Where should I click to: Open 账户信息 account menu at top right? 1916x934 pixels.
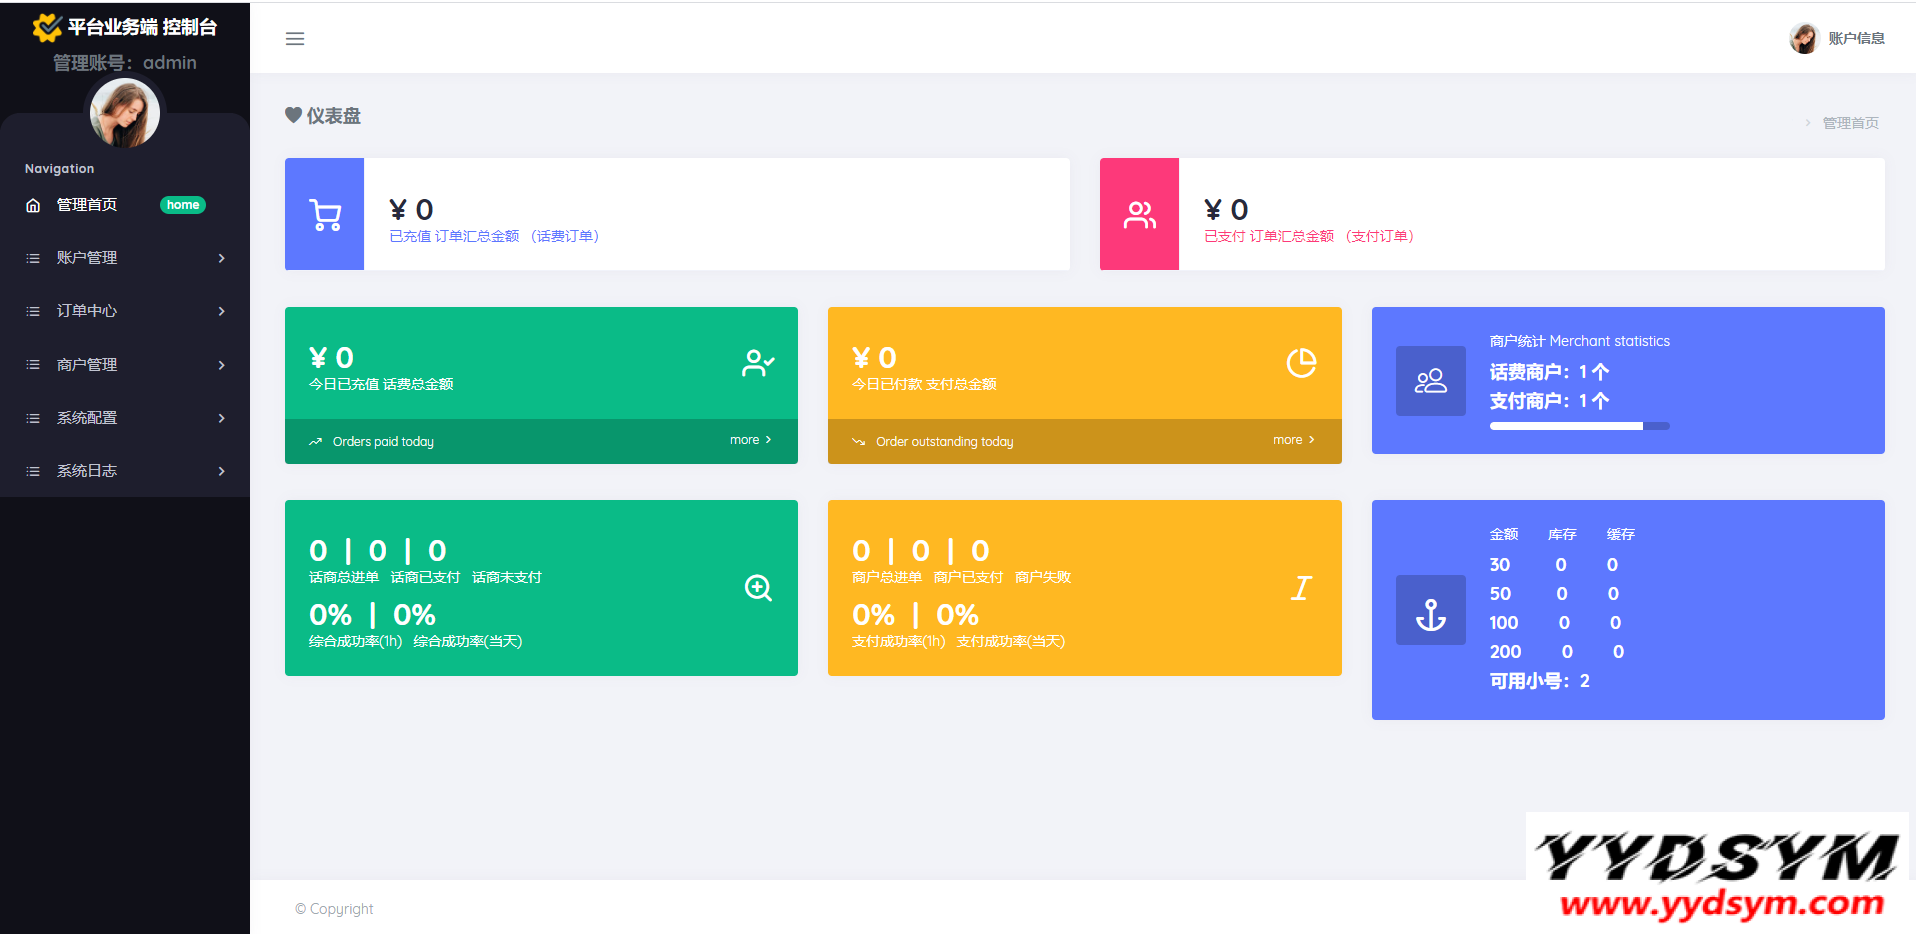(x=1838, y=39)
